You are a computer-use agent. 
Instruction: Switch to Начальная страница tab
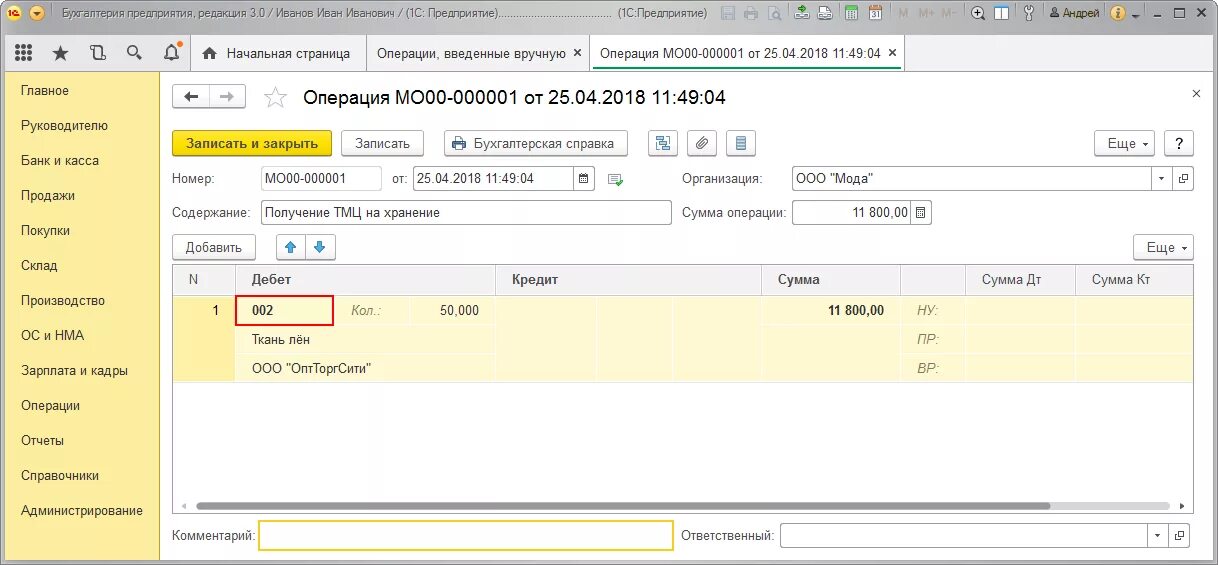(277, 53)
